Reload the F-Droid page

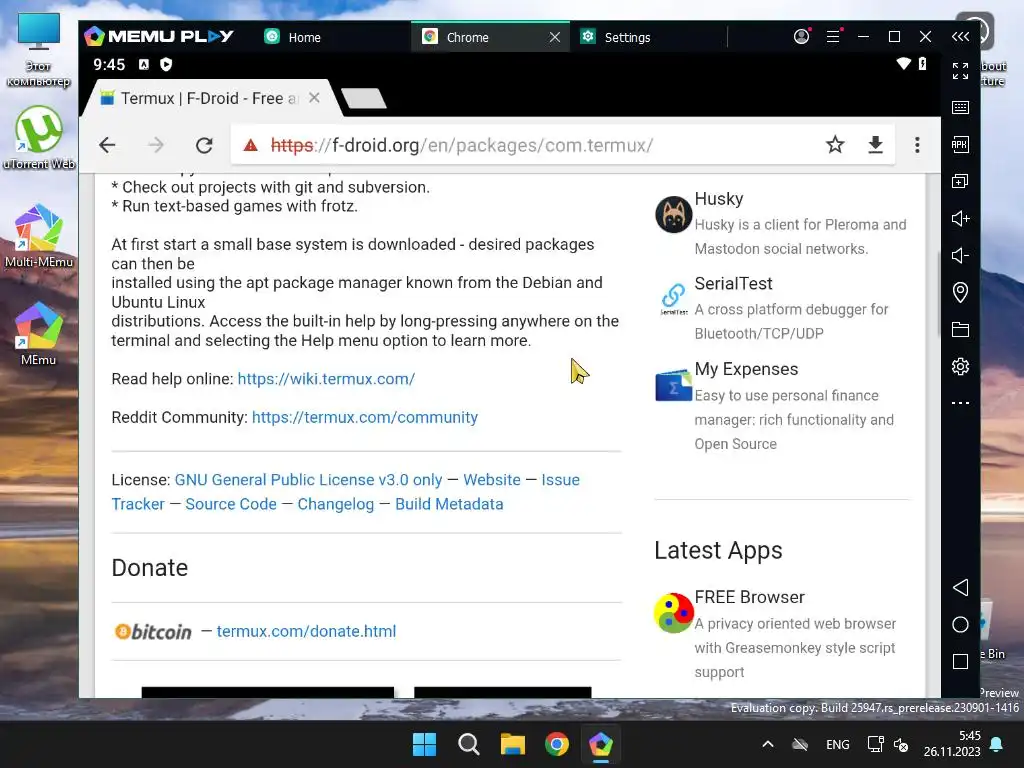pyautogui.click(x=204, y=145)
